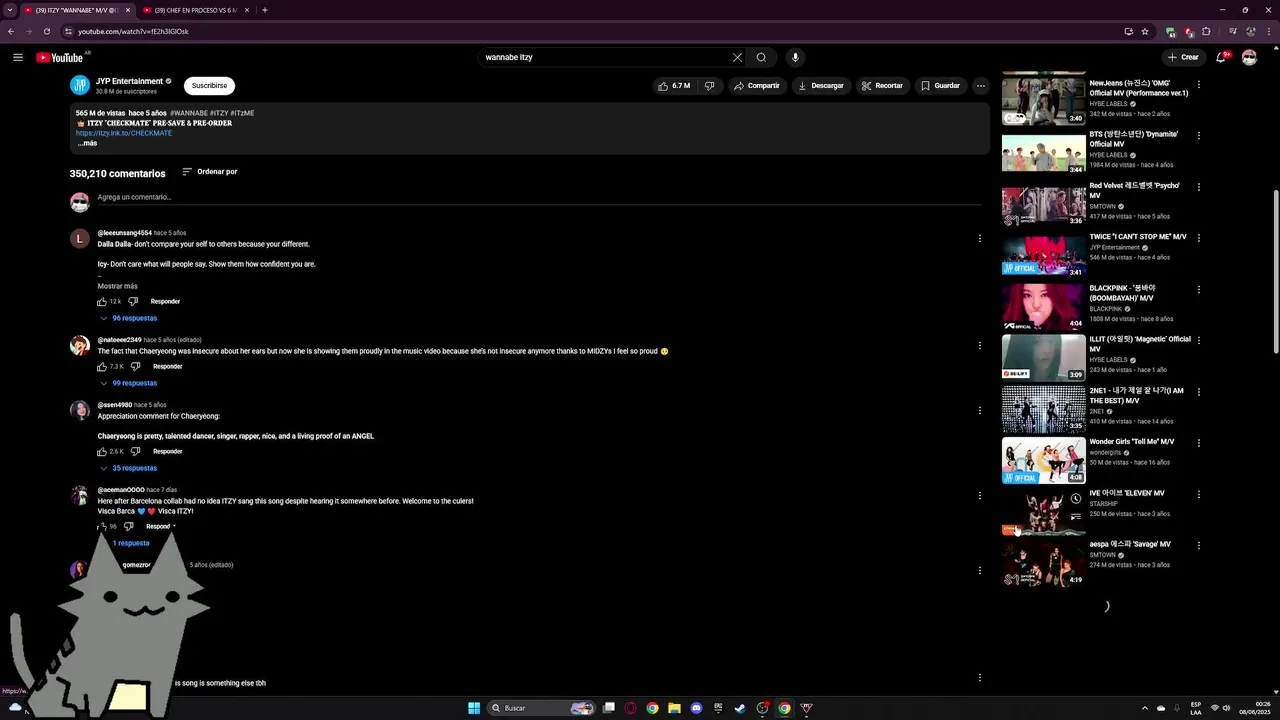Viewport: 1280px width, 720px height.
Task: Click the #WANNABE hashtag
Action: [x=189, y=113]
